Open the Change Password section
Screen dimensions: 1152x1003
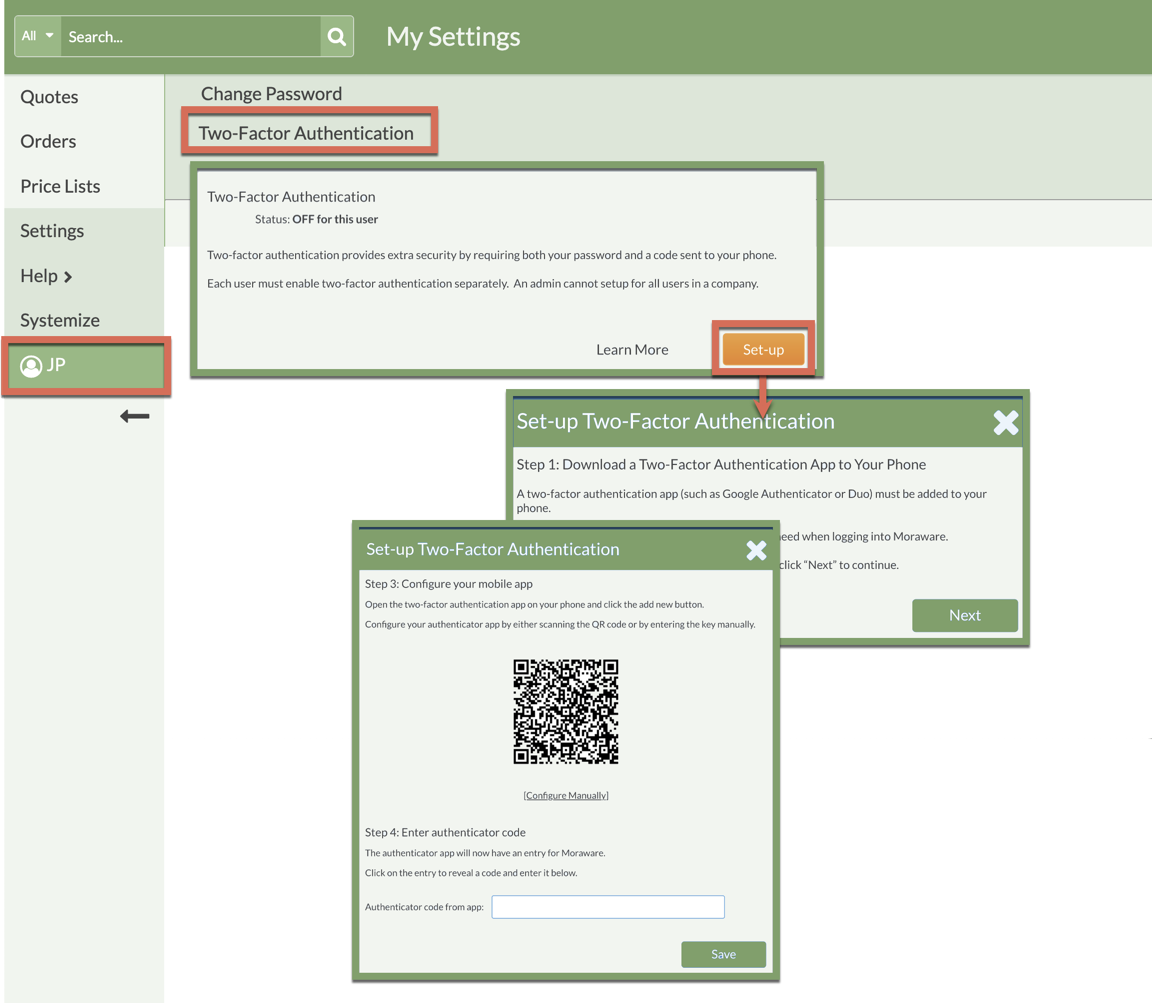[x=271, y=93]
